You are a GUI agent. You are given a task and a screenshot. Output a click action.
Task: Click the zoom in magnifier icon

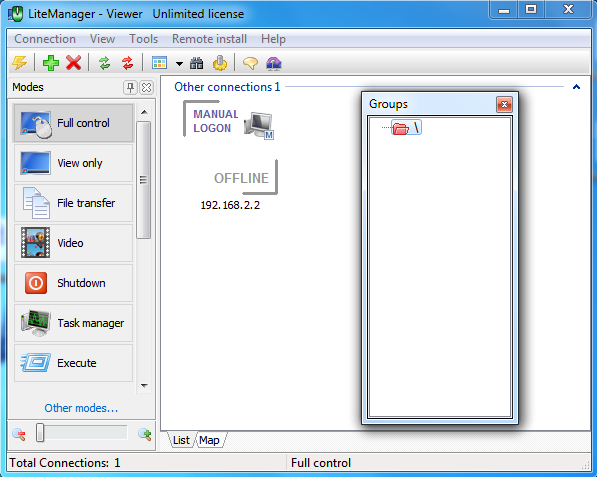145,434
